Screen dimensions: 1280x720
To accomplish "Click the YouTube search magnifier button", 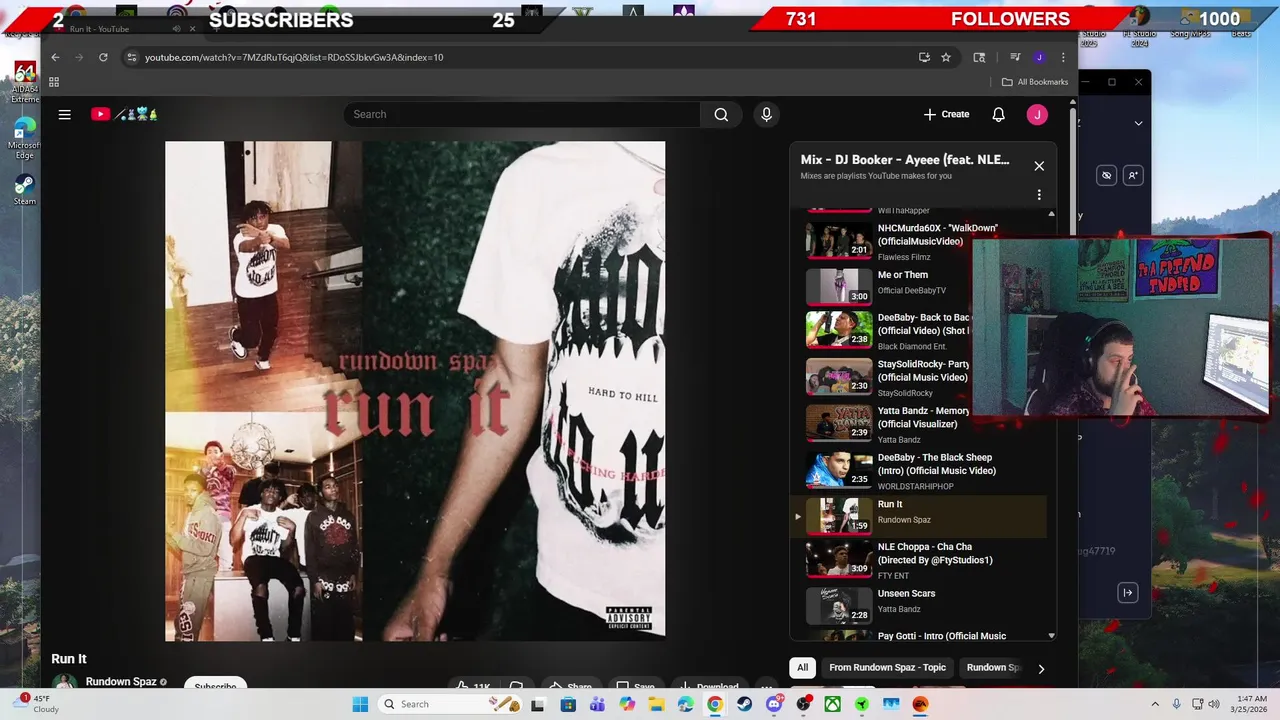I will point(721,114).
